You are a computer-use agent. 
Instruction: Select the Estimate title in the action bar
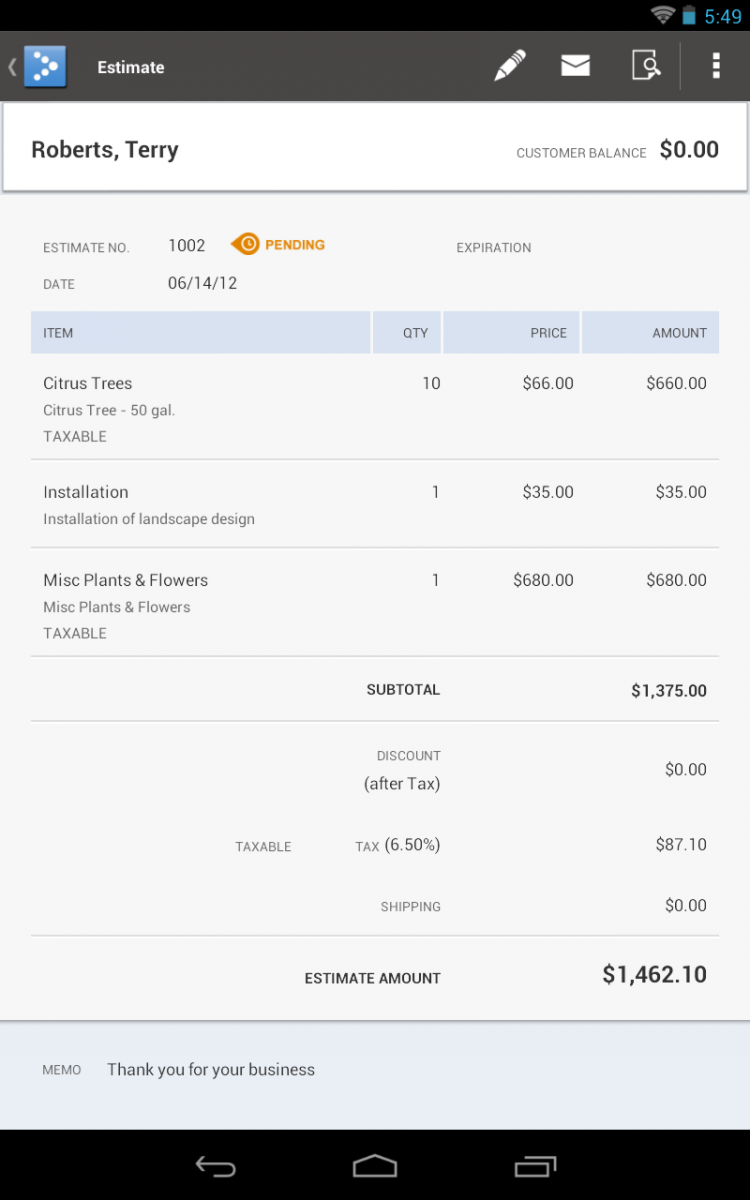coord(130,67)
